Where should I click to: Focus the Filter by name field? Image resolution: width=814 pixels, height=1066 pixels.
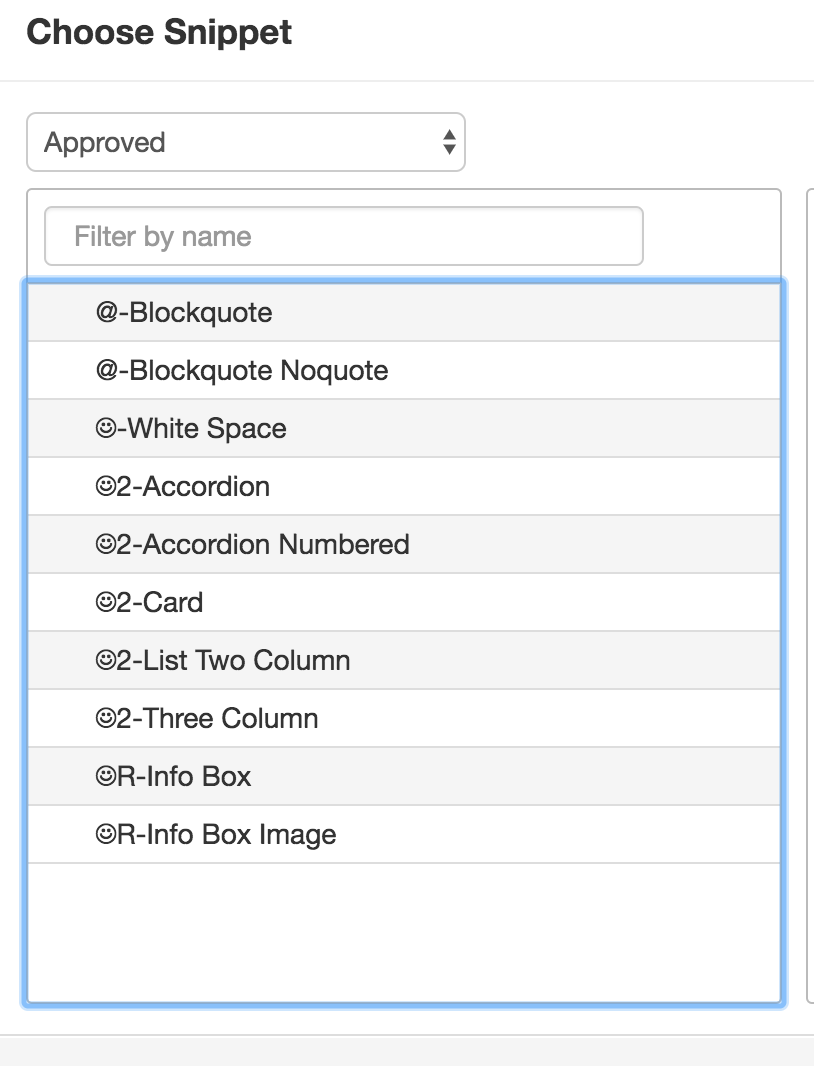pyautogui.click(x=343, y=236)
